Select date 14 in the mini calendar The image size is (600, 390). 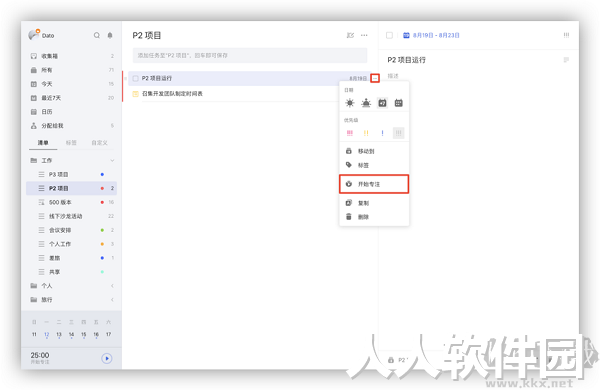[71, 335]
